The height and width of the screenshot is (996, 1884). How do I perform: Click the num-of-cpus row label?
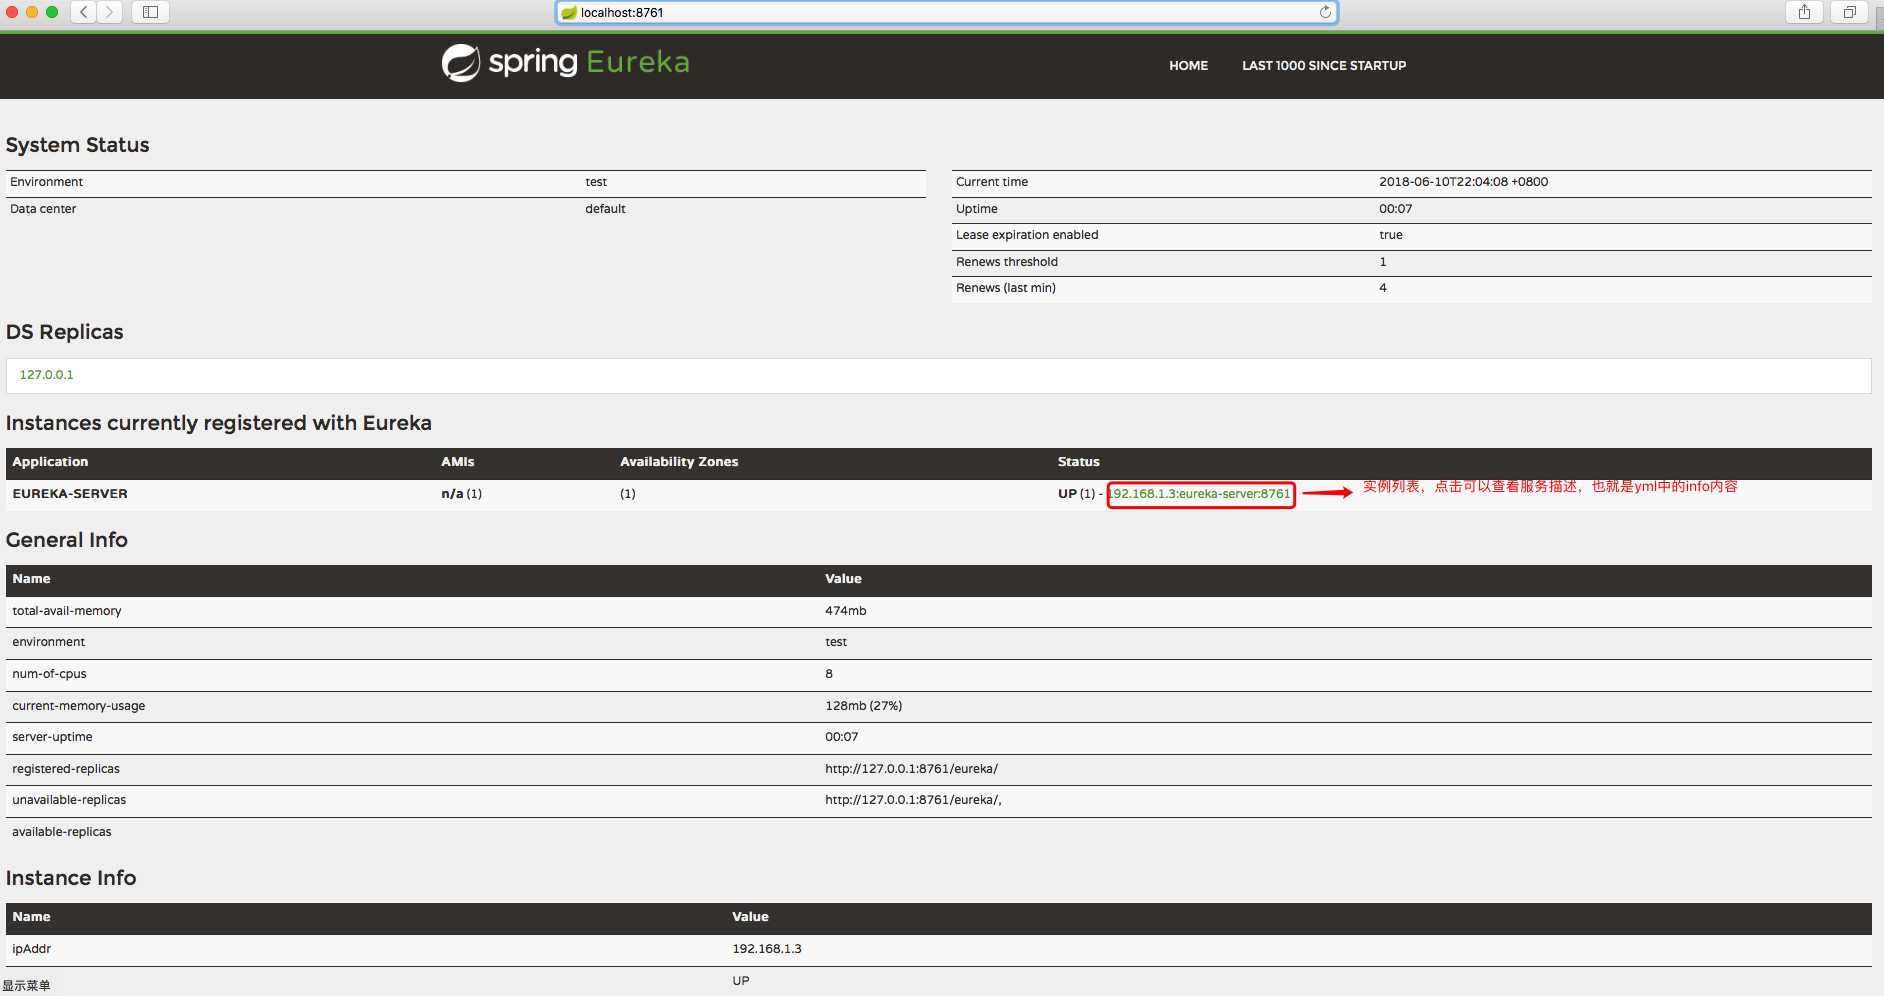coord(49,674)
